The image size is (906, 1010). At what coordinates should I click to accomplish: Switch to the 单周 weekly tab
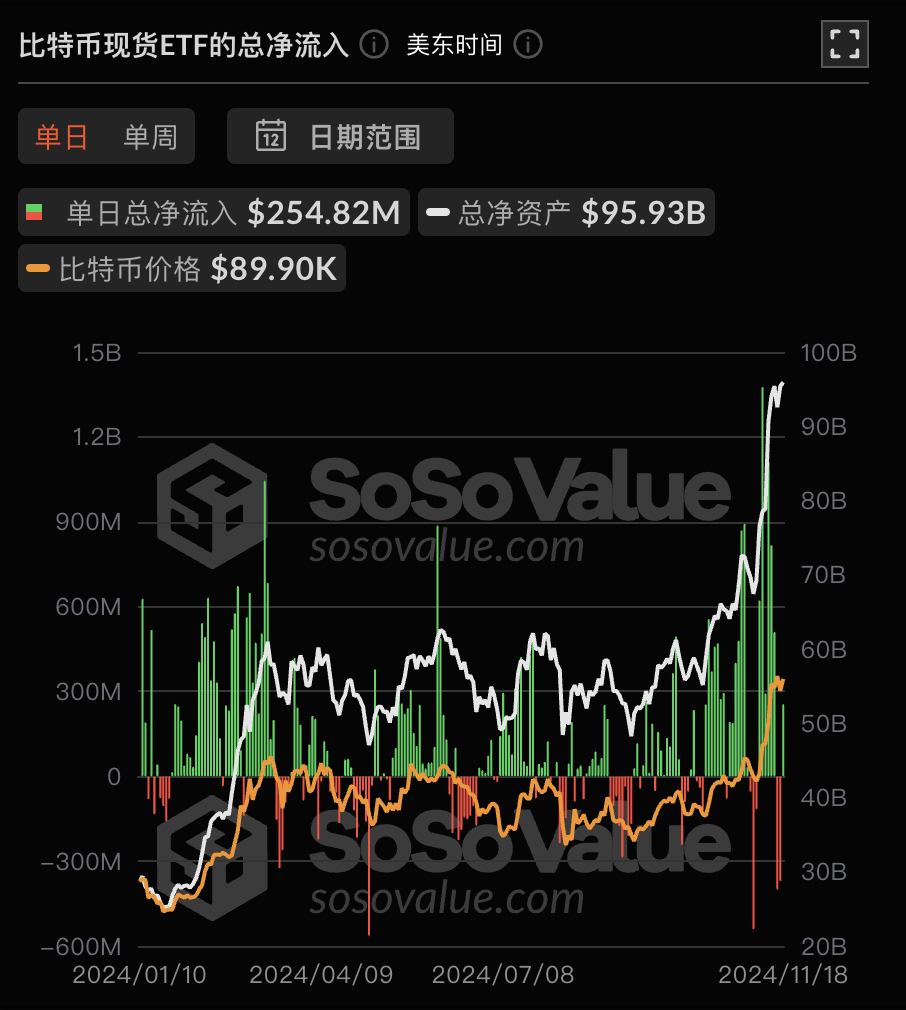click(x=151, y=137)
